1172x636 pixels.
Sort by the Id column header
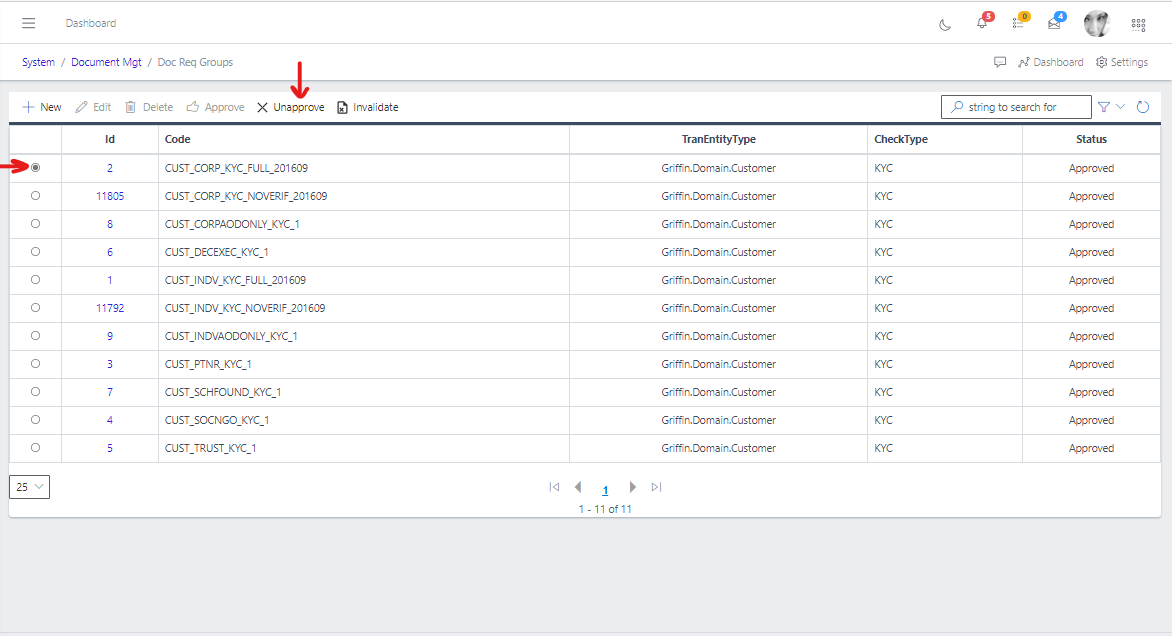(x=110, y=139)
